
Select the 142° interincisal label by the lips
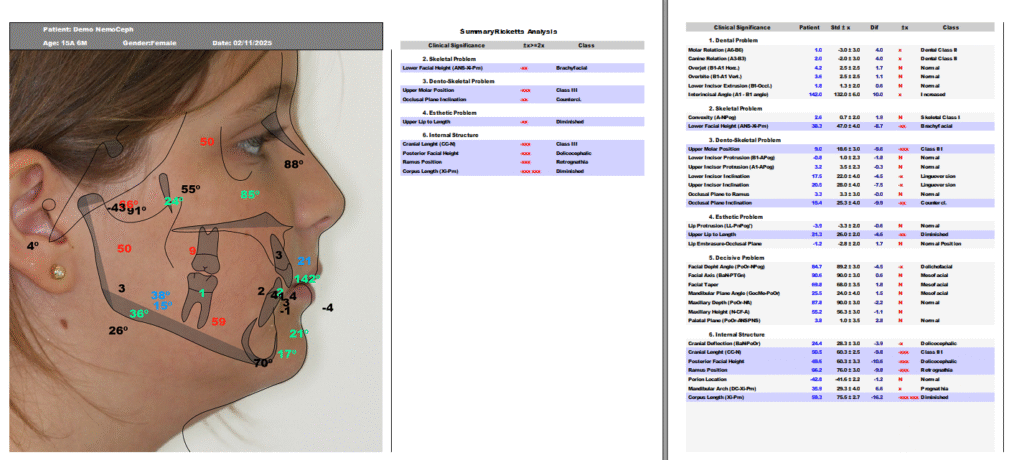click(x=307, y=279)
